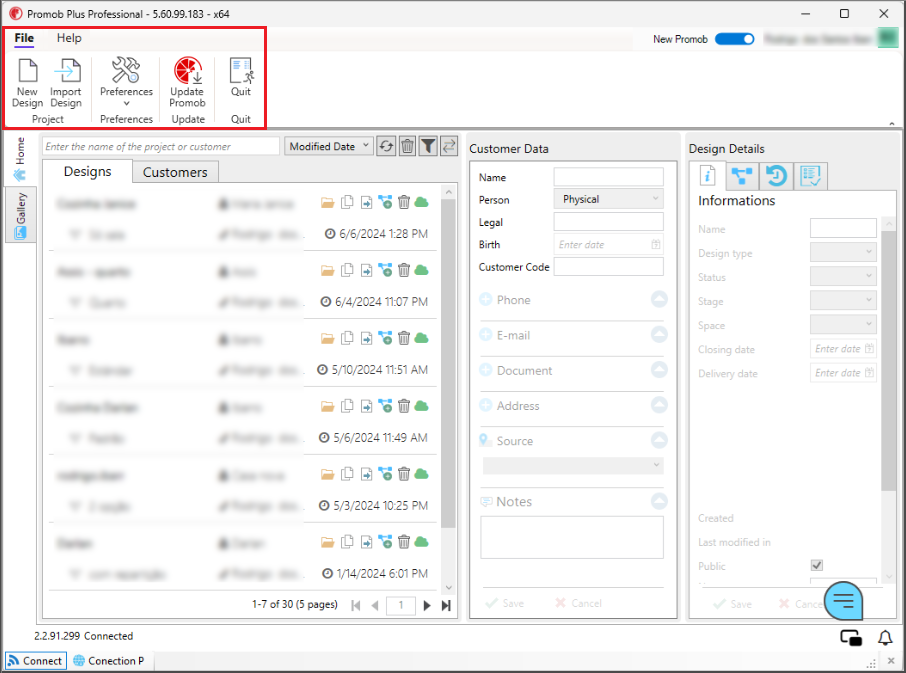Collapse the Document section arrow
The width and height of the screenshot is (906, 673).
pos(659,370)
